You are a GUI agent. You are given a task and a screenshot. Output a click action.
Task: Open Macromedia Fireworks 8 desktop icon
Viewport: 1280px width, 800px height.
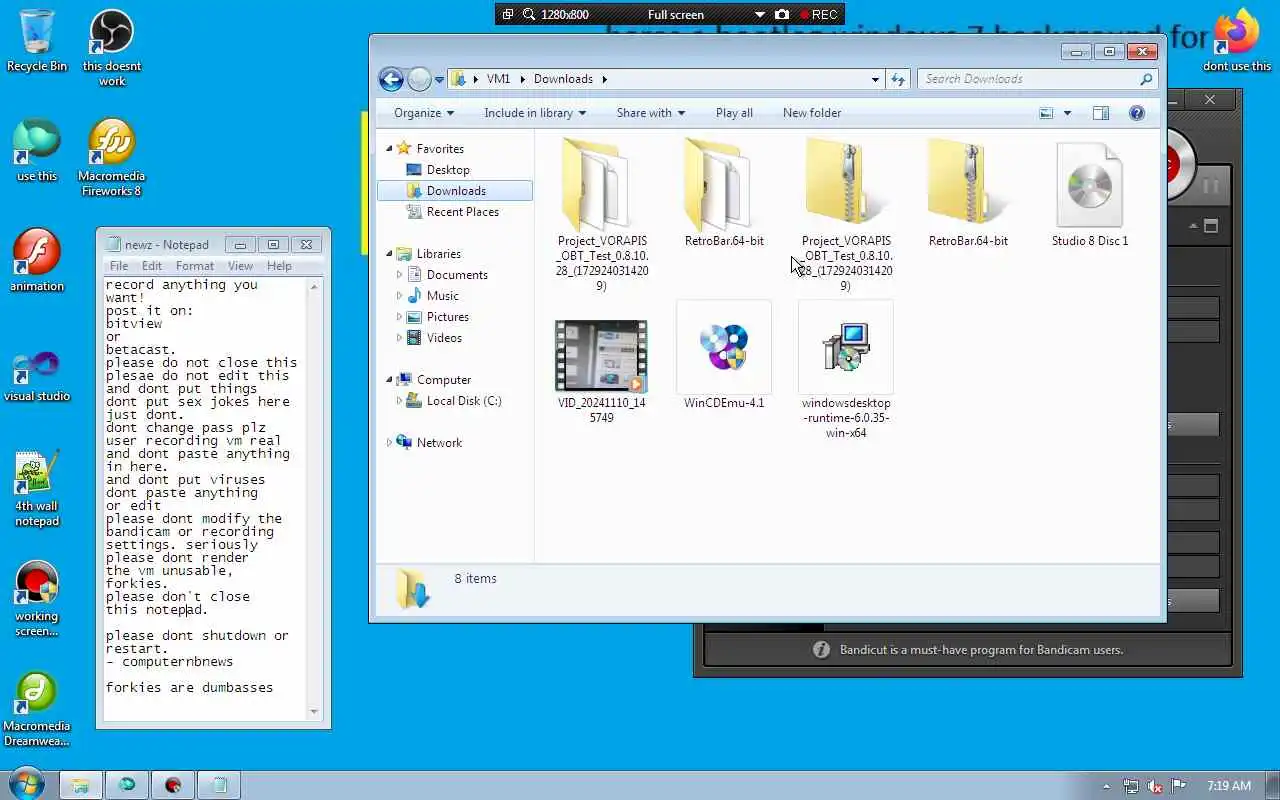pyautogui.click(x=112, y=158)
